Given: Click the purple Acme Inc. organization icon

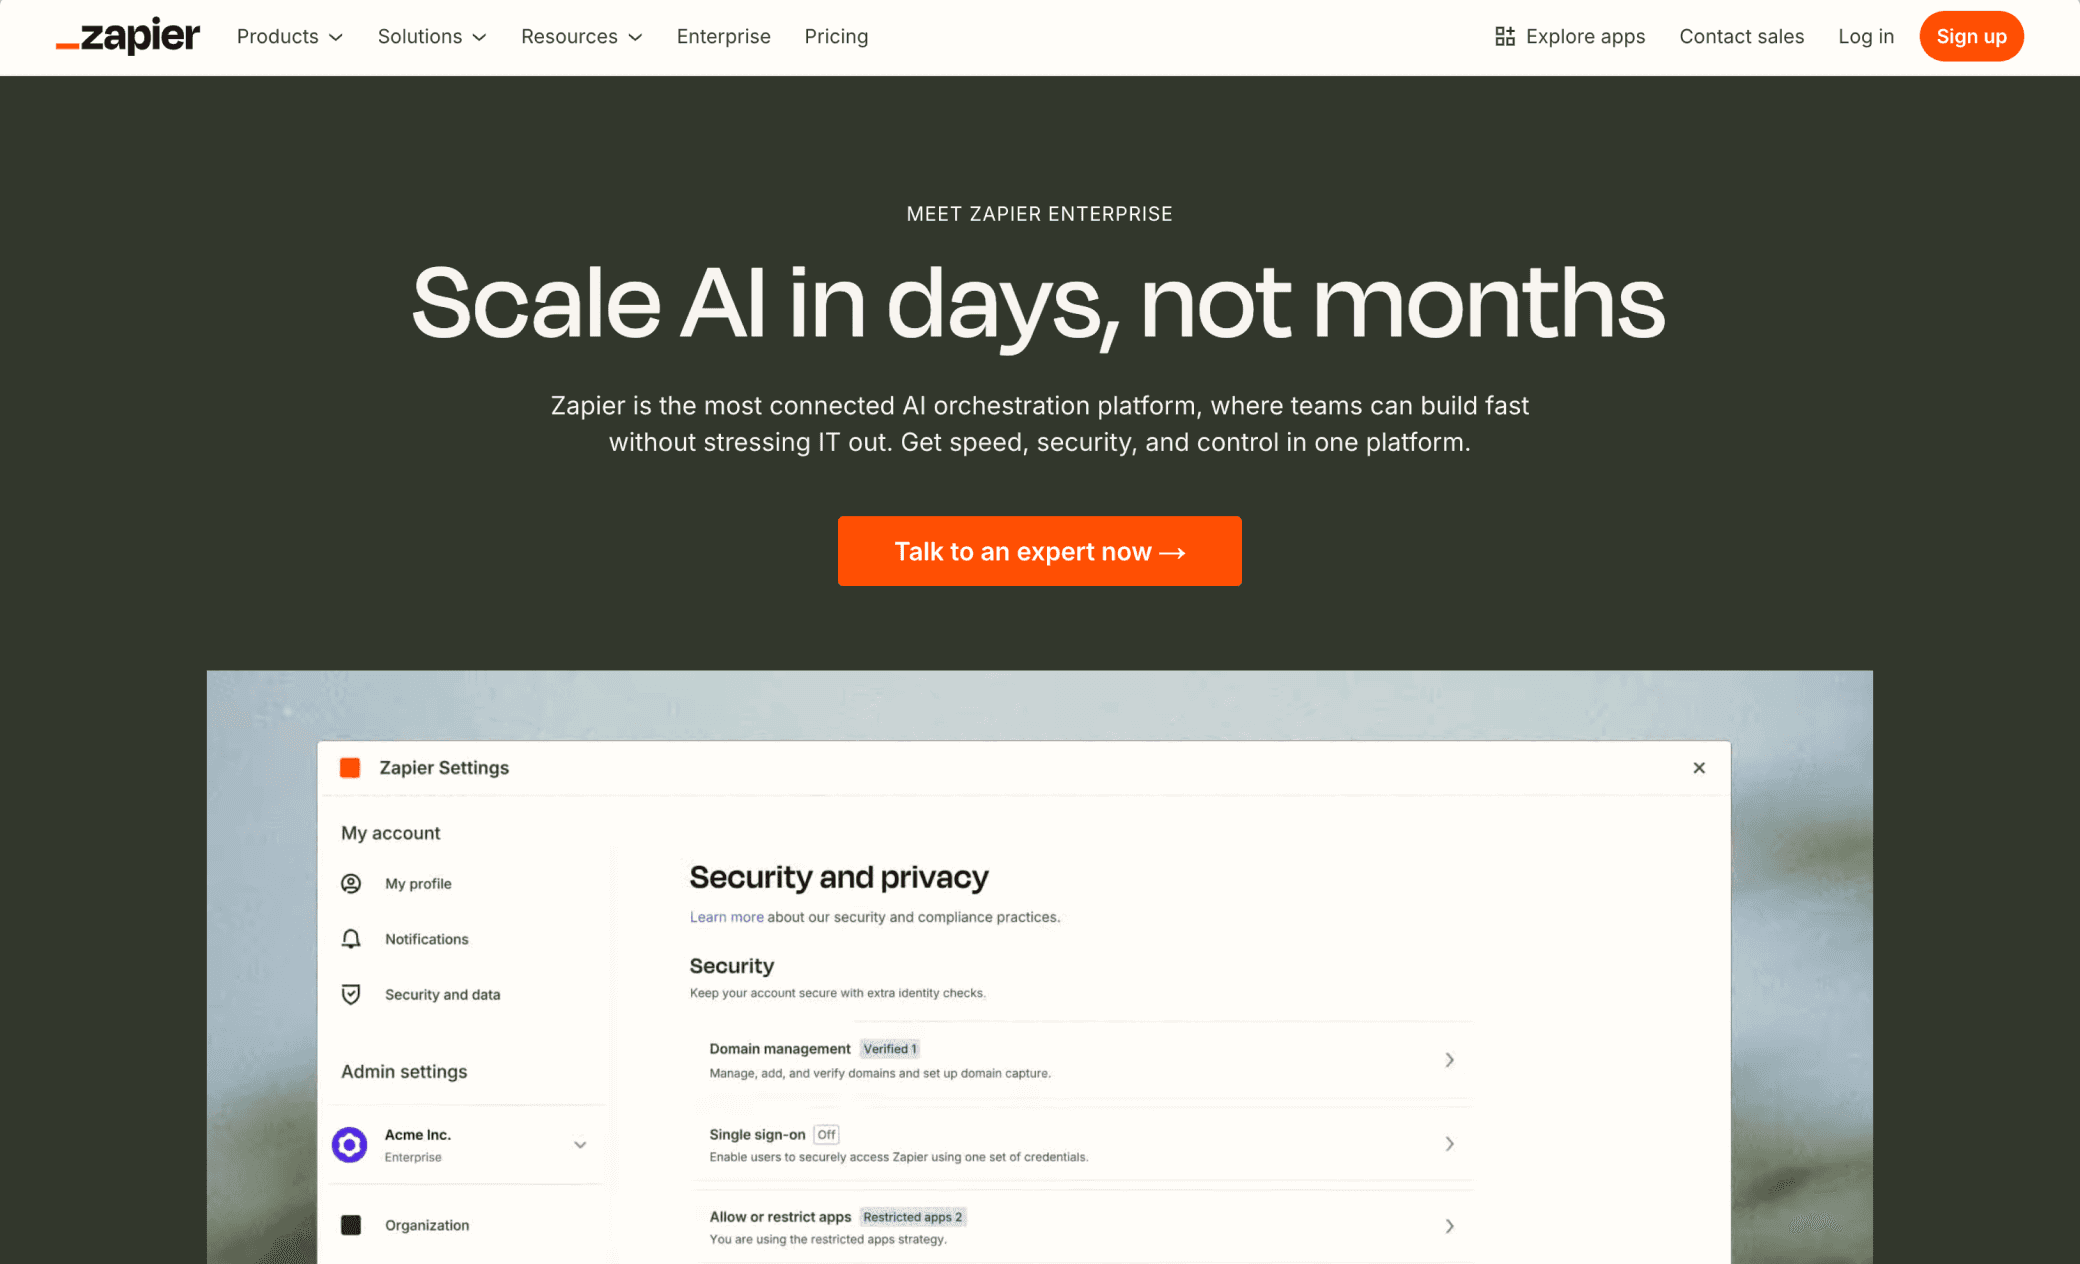Looking at the screenshot, I should 350,1144.
